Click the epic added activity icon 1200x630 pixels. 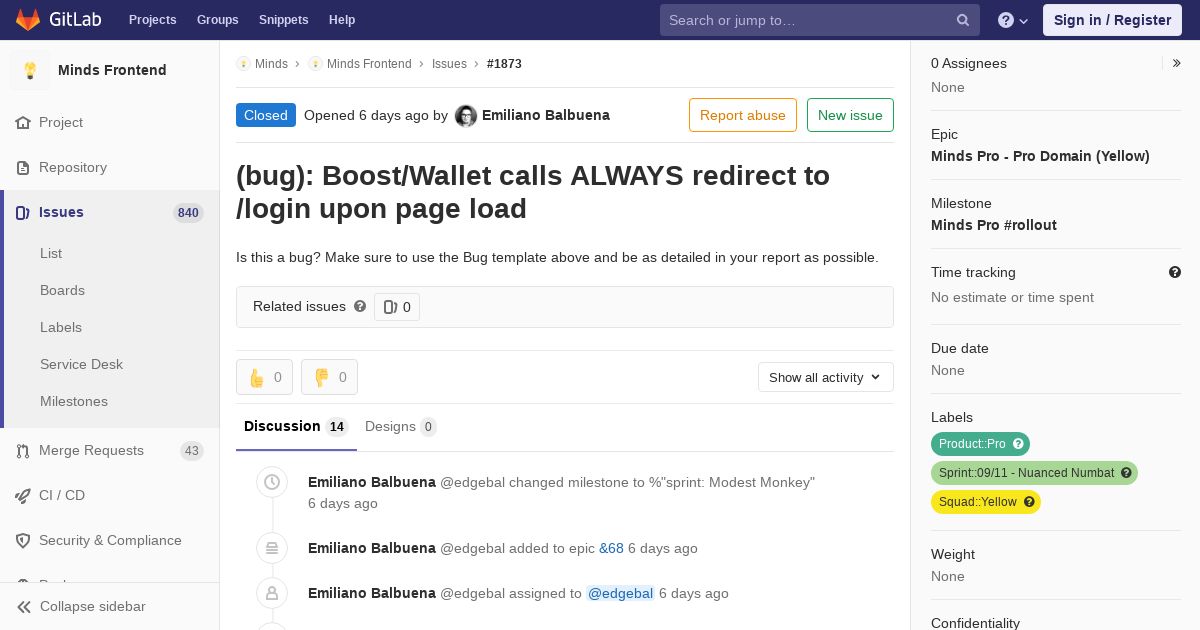coord(272,547)
